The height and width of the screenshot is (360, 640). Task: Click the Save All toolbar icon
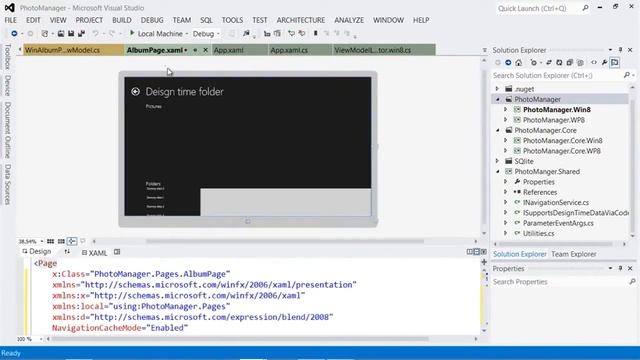tap(81, 33)
